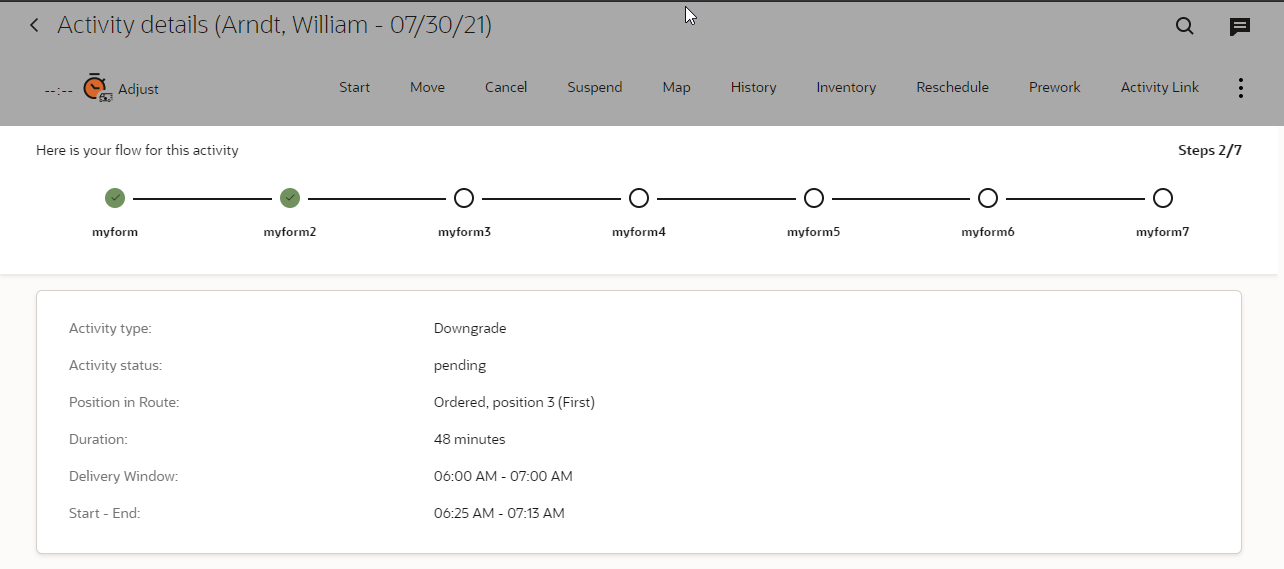
Task: Jump to the myform6 step marker
Action: (988, 198)
